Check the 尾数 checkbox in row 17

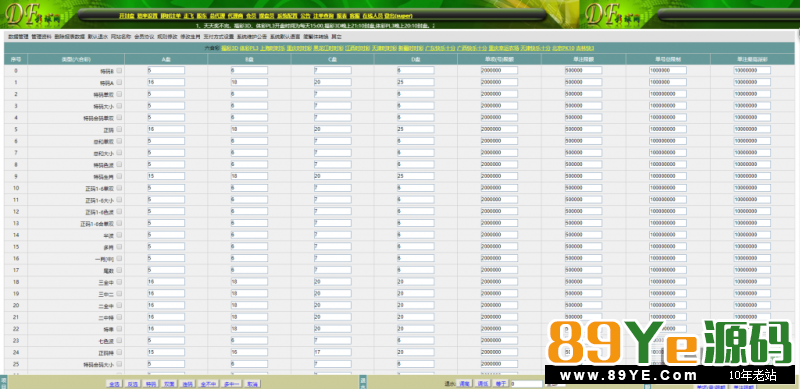[x=119, y=270]
